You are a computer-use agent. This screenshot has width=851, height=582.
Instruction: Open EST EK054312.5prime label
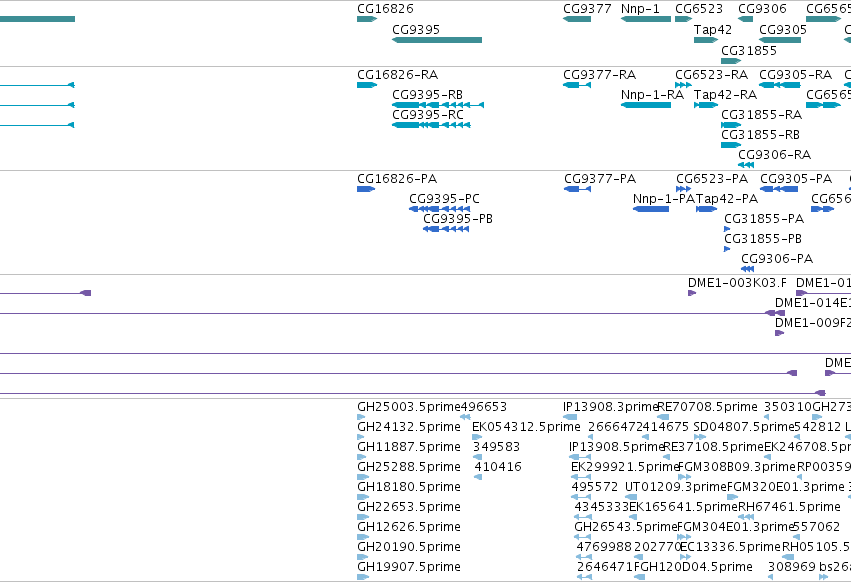point(526,427)
